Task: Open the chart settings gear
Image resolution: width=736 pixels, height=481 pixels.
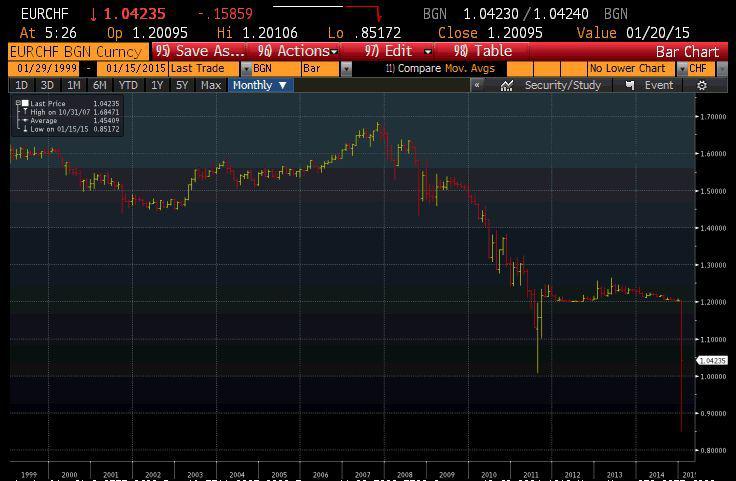Action: click(x=702, y=86)
